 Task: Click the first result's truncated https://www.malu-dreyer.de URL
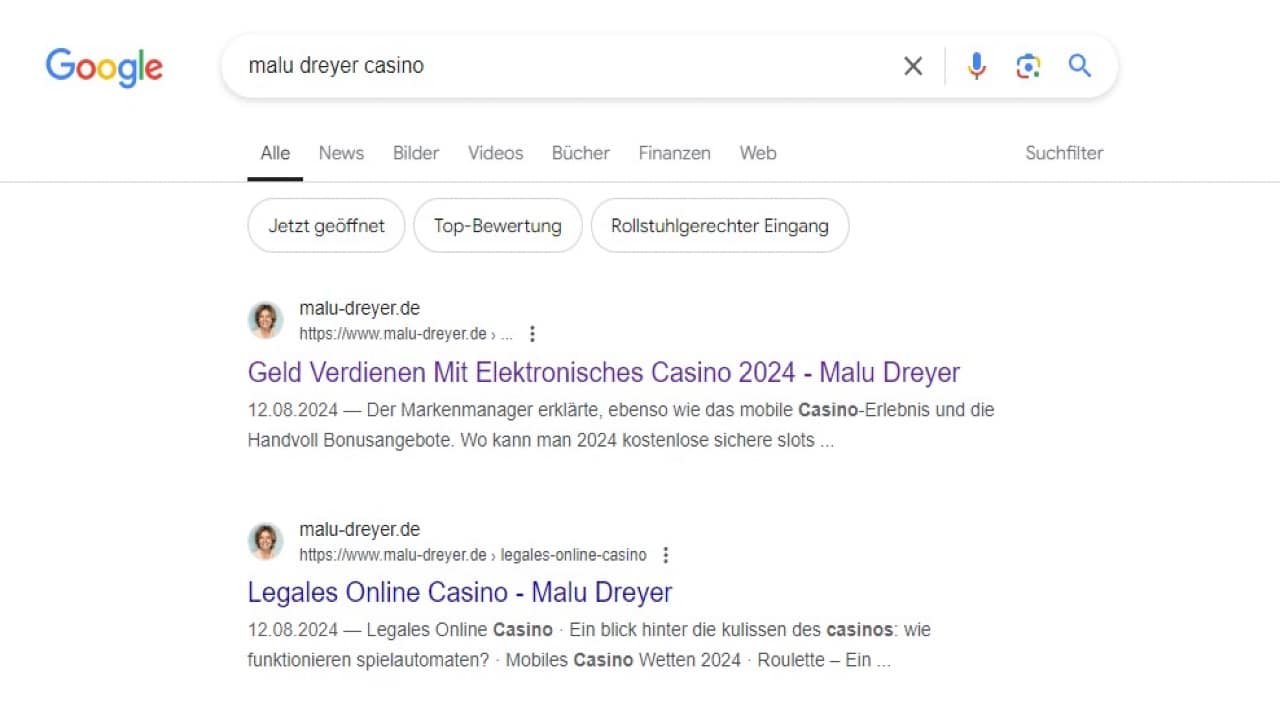coord(405,334)
